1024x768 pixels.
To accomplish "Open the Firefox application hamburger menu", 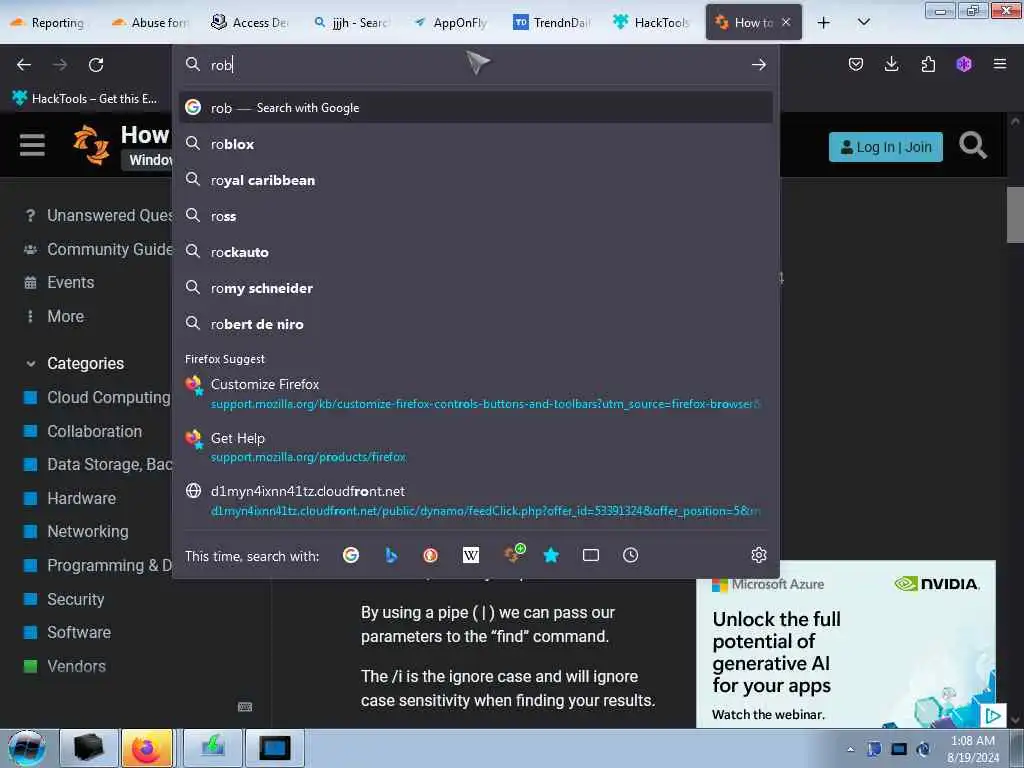I will pos(999,64).
